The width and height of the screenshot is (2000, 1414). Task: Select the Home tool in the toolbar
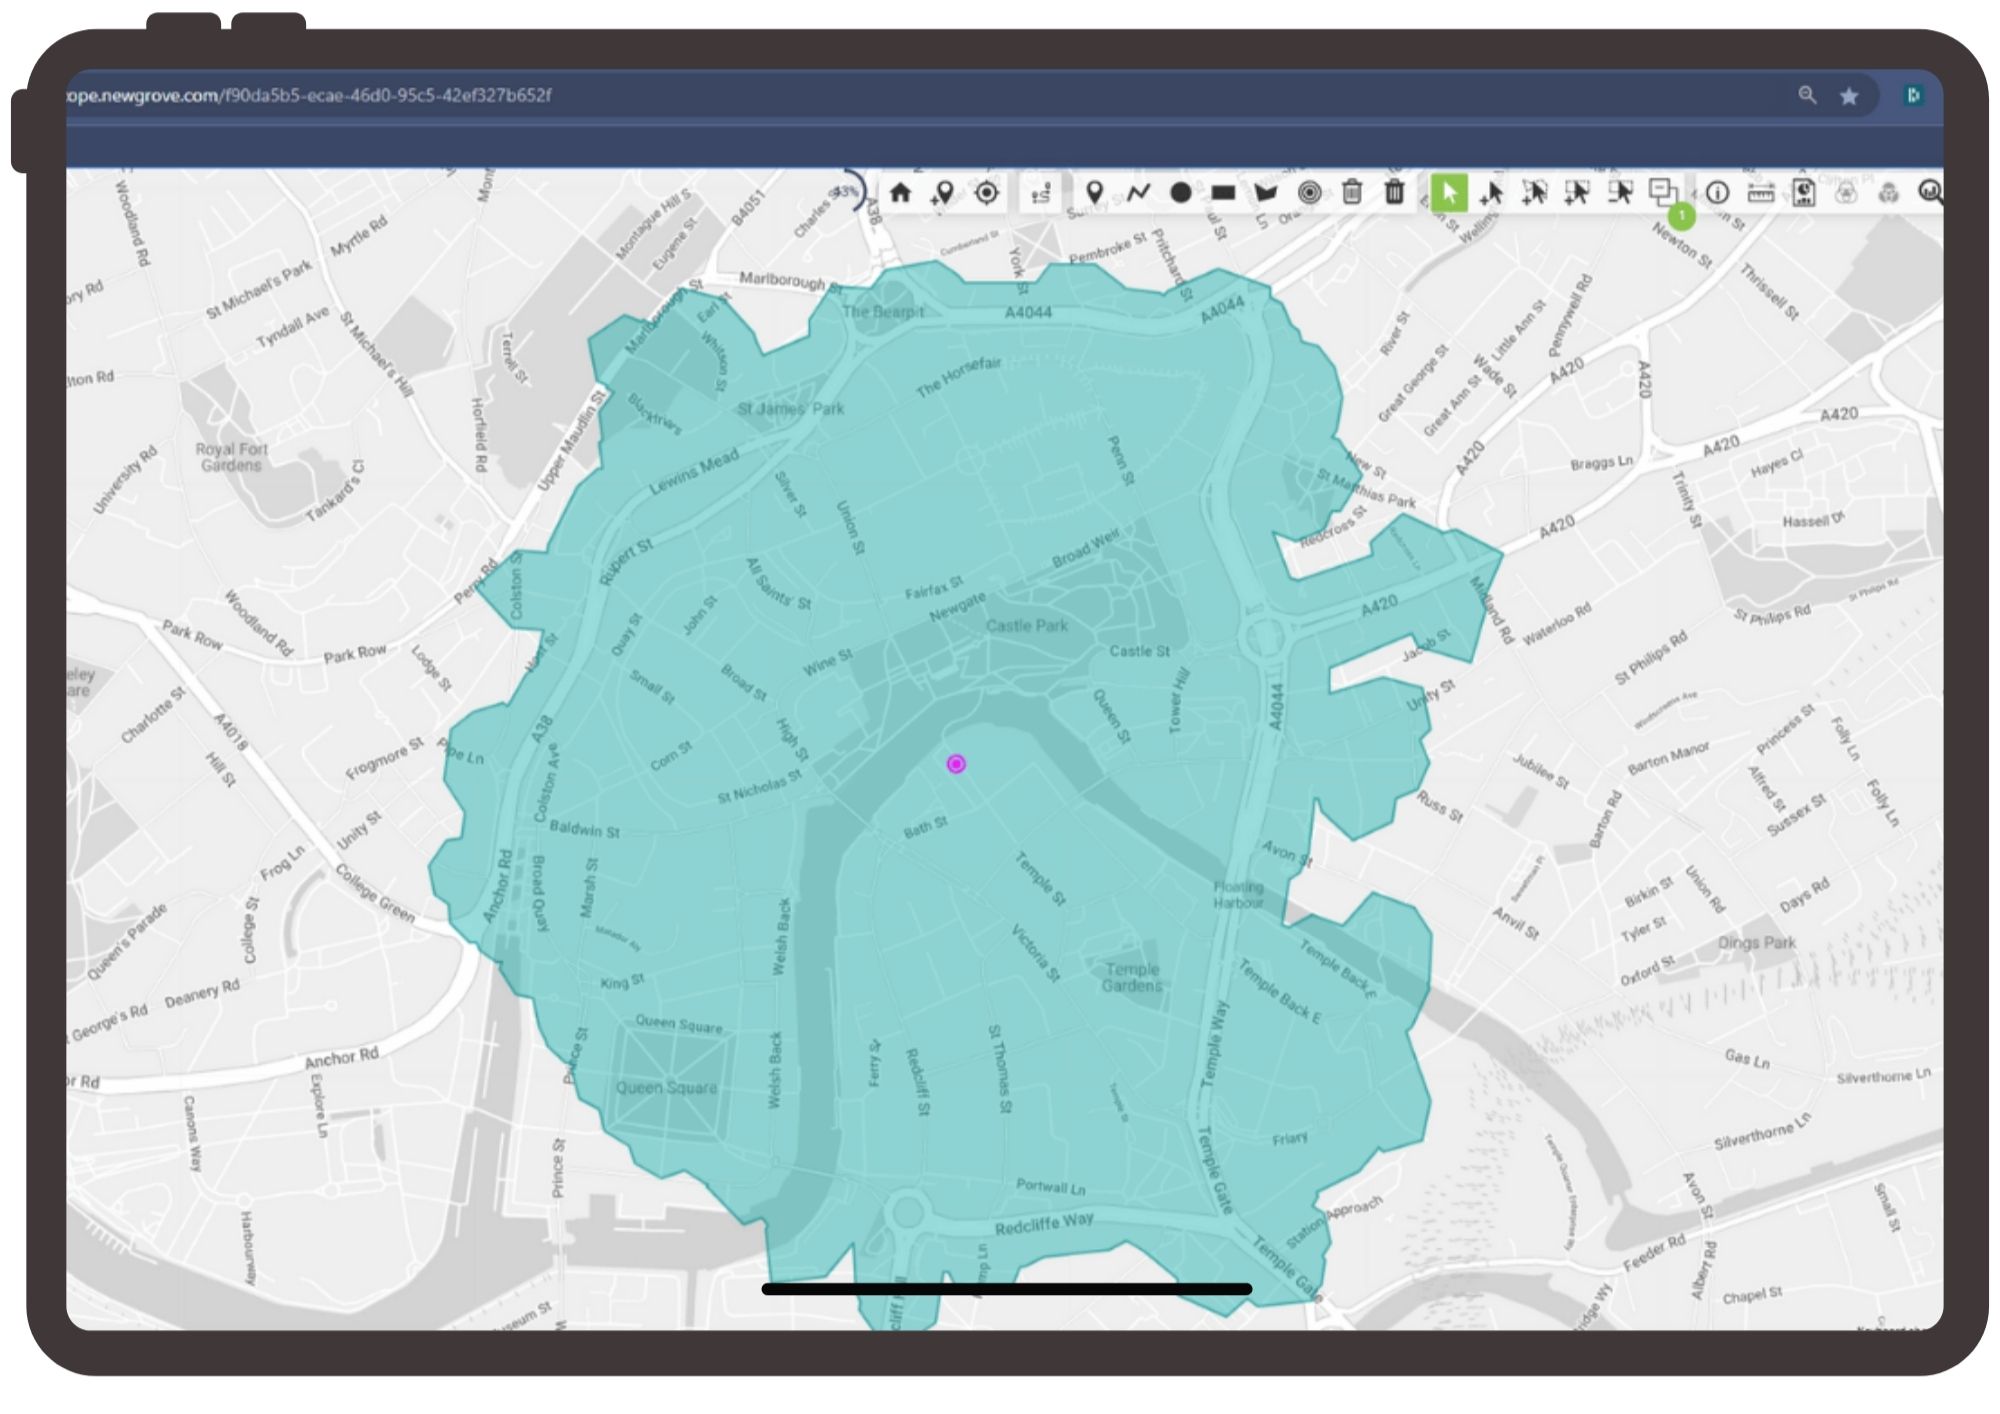[900, 193]
